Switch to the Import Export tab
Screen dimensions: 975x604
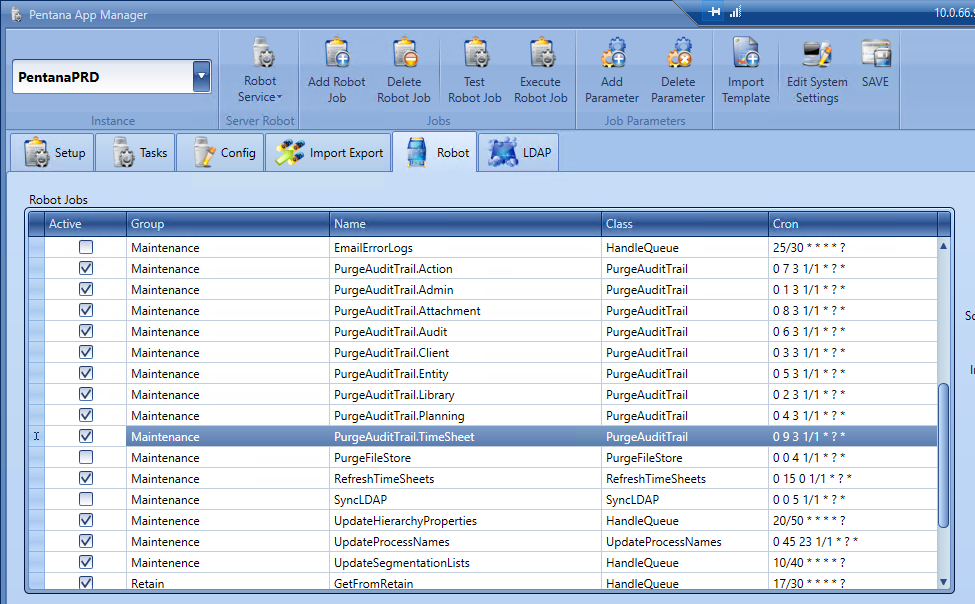(x=328, y=152)
